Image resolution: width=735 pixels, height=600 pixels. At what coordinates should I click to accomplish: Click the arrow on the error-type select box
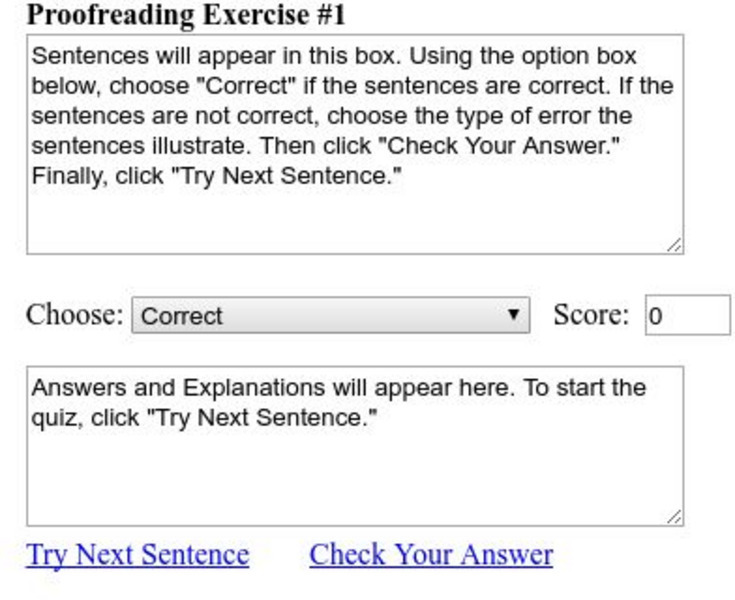click(x=513, y=315)
